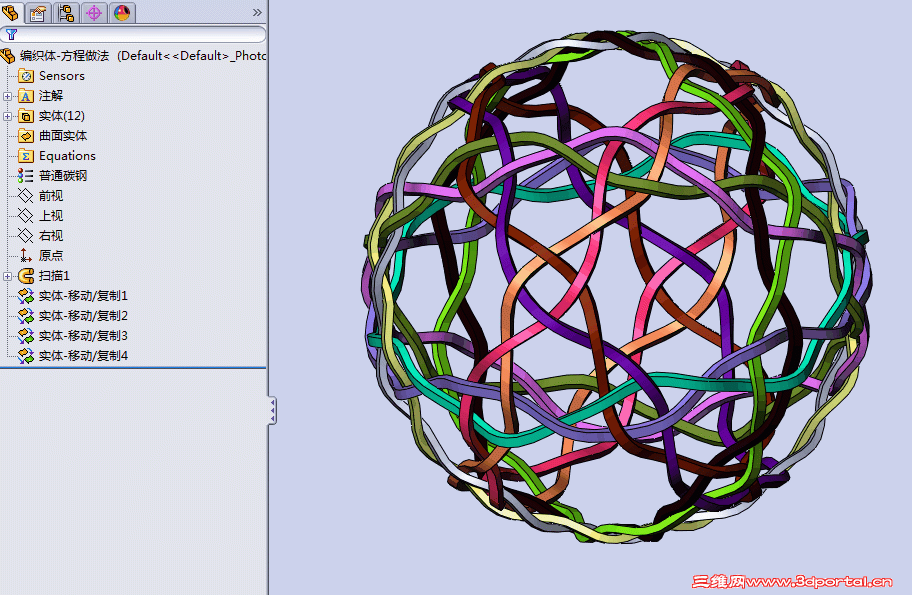Select the Equations tree item
This screenshot has width=912, height=595.
67,156
